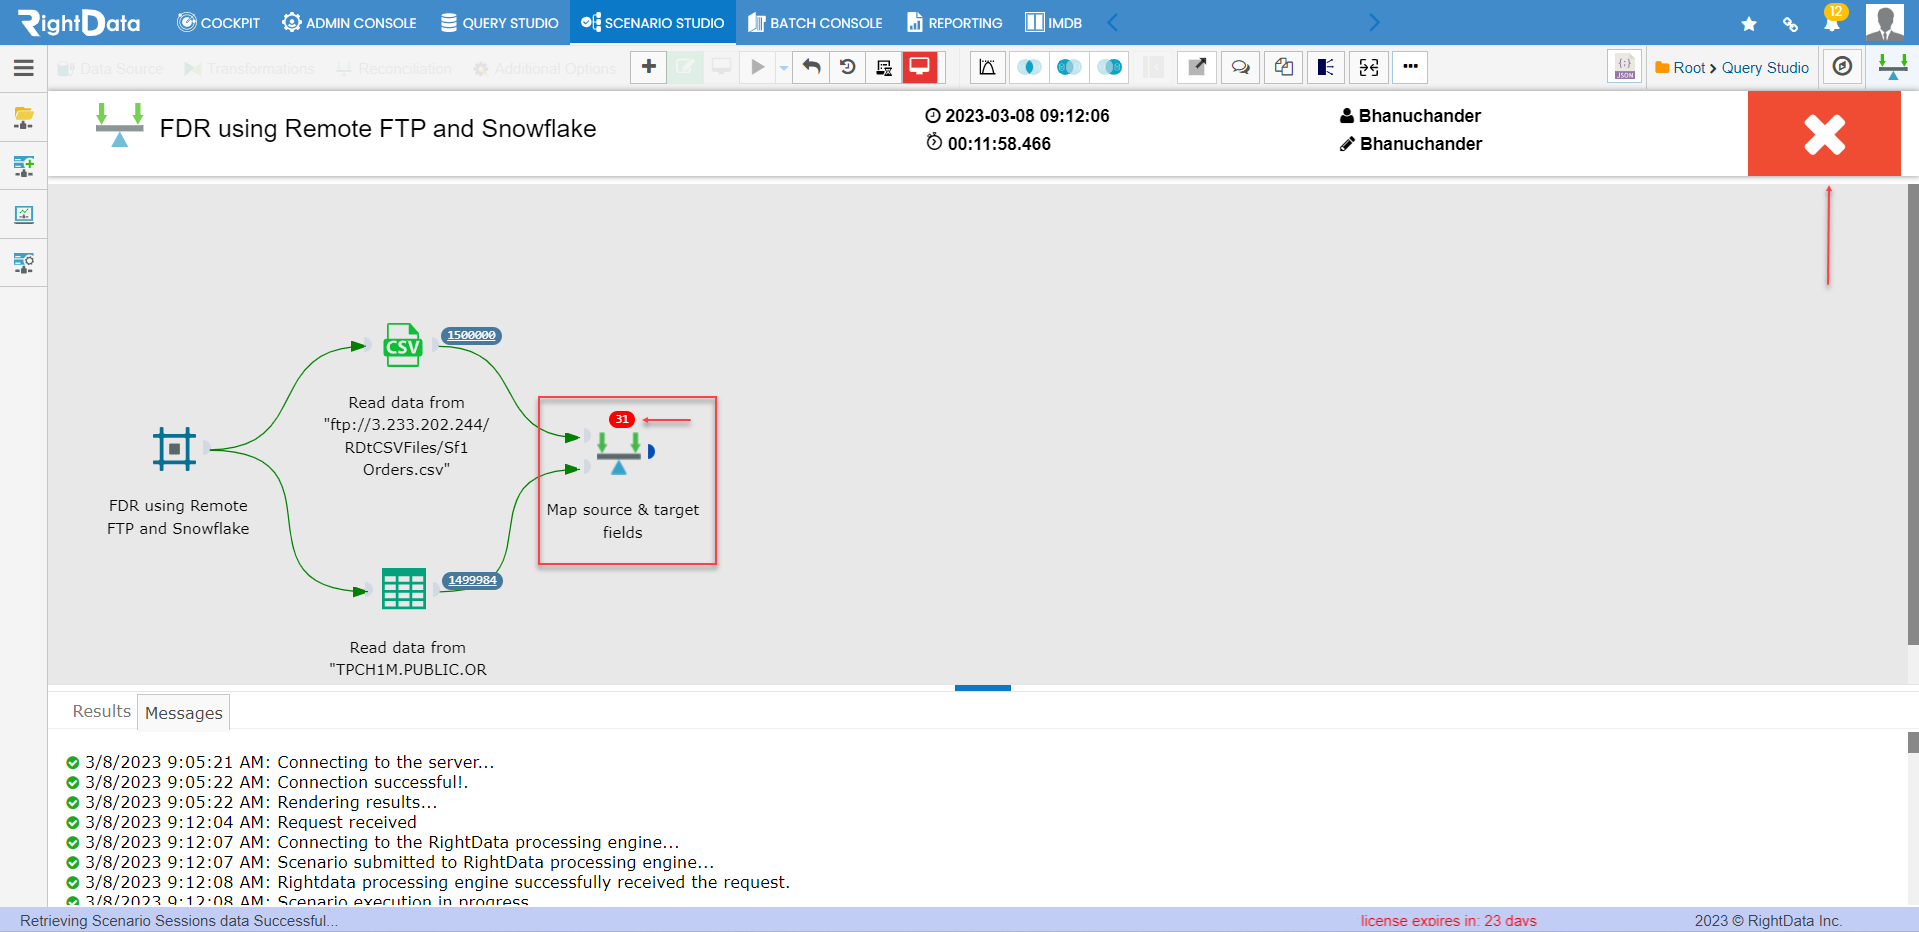Click the red monitor icon
This screenshot has width=1919, height=932.
tap(920, 67)
